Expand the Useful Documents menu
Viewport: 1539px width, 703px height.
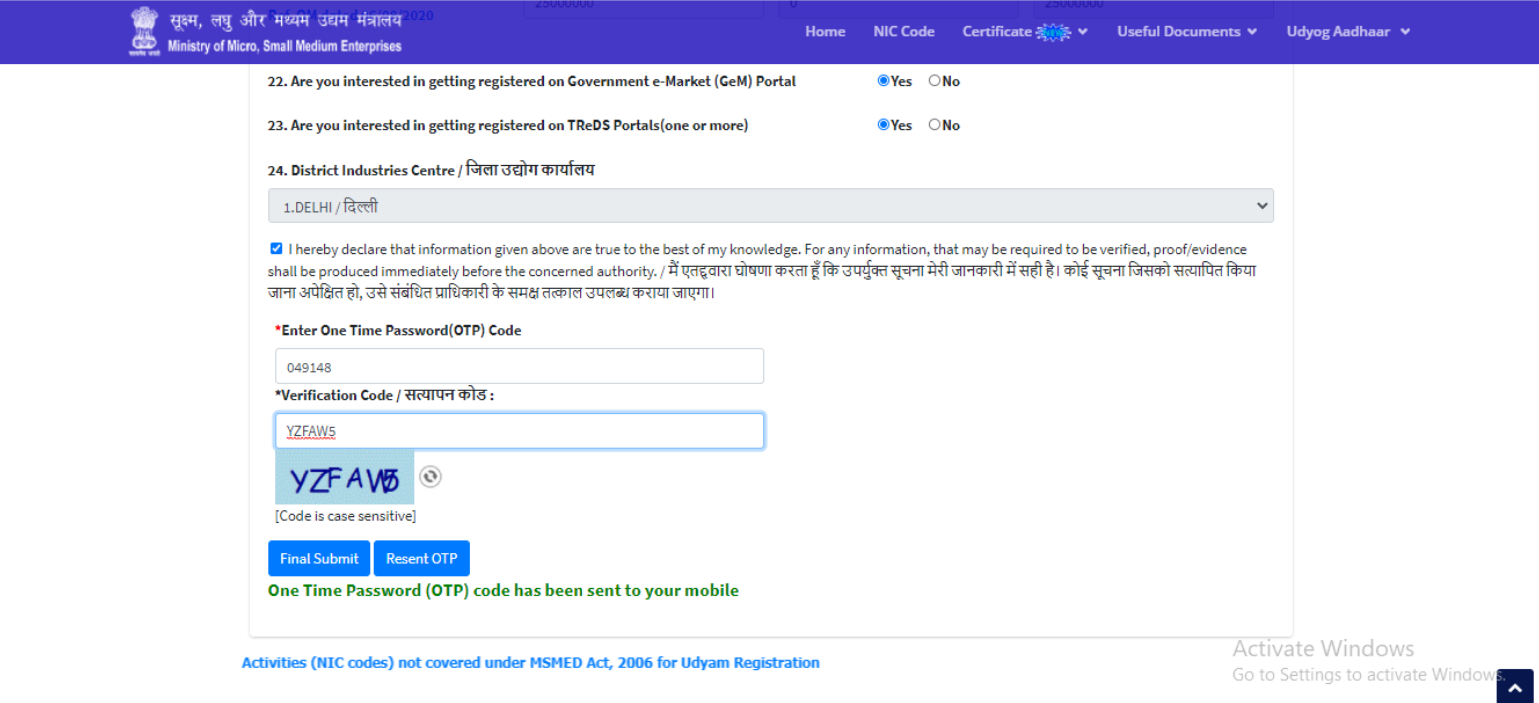1185,32
